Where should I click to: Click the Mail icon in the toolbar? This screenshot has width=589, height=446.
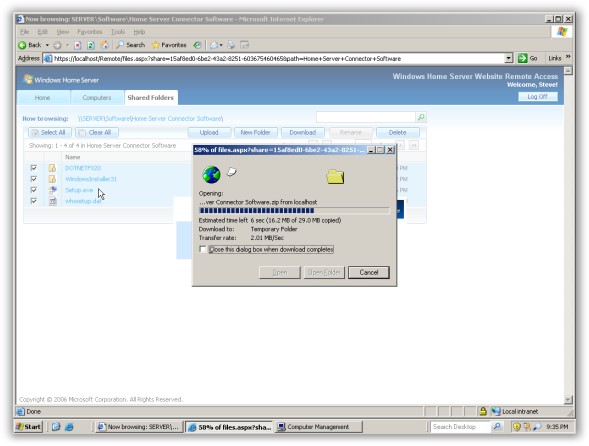(x=214, y=45)
